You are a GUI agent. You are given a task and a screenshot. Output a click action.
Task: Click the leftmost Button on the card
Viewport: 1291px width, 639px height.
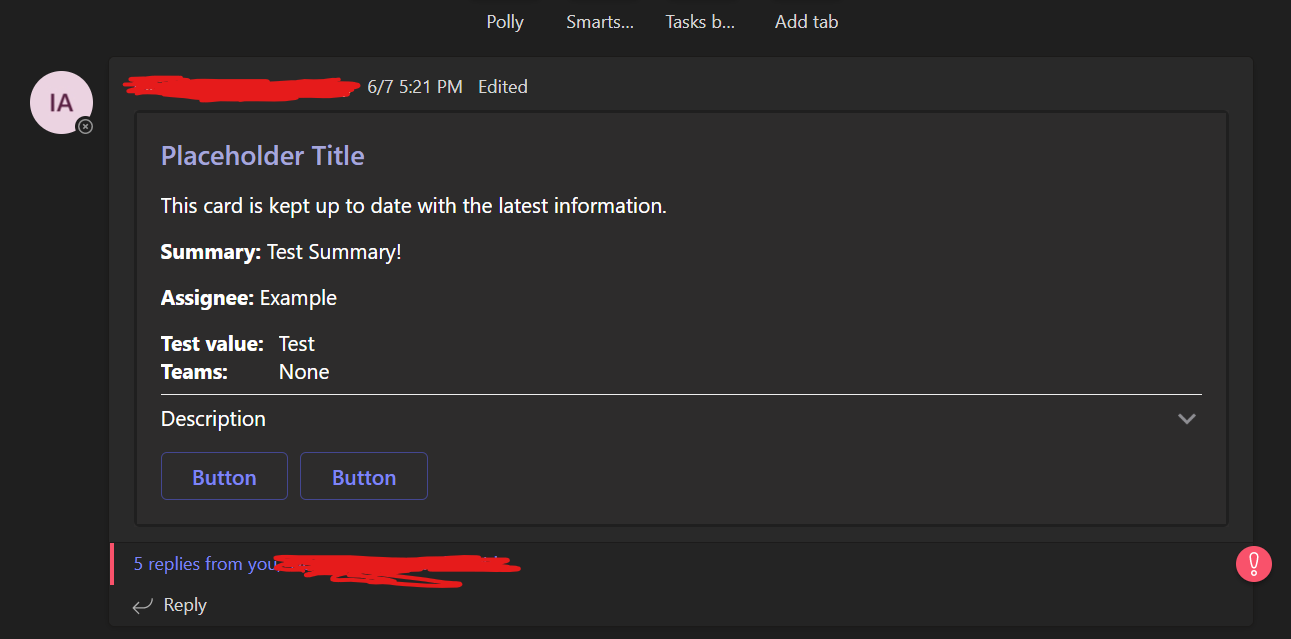click(224, 476)
